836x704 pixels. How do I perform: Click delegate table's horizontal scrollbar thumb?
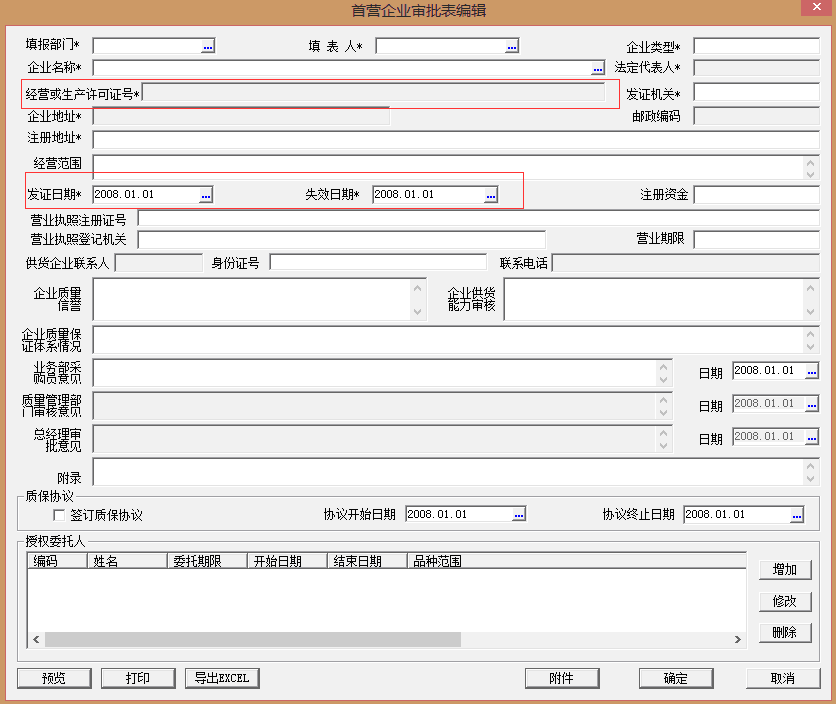(253, 639)
